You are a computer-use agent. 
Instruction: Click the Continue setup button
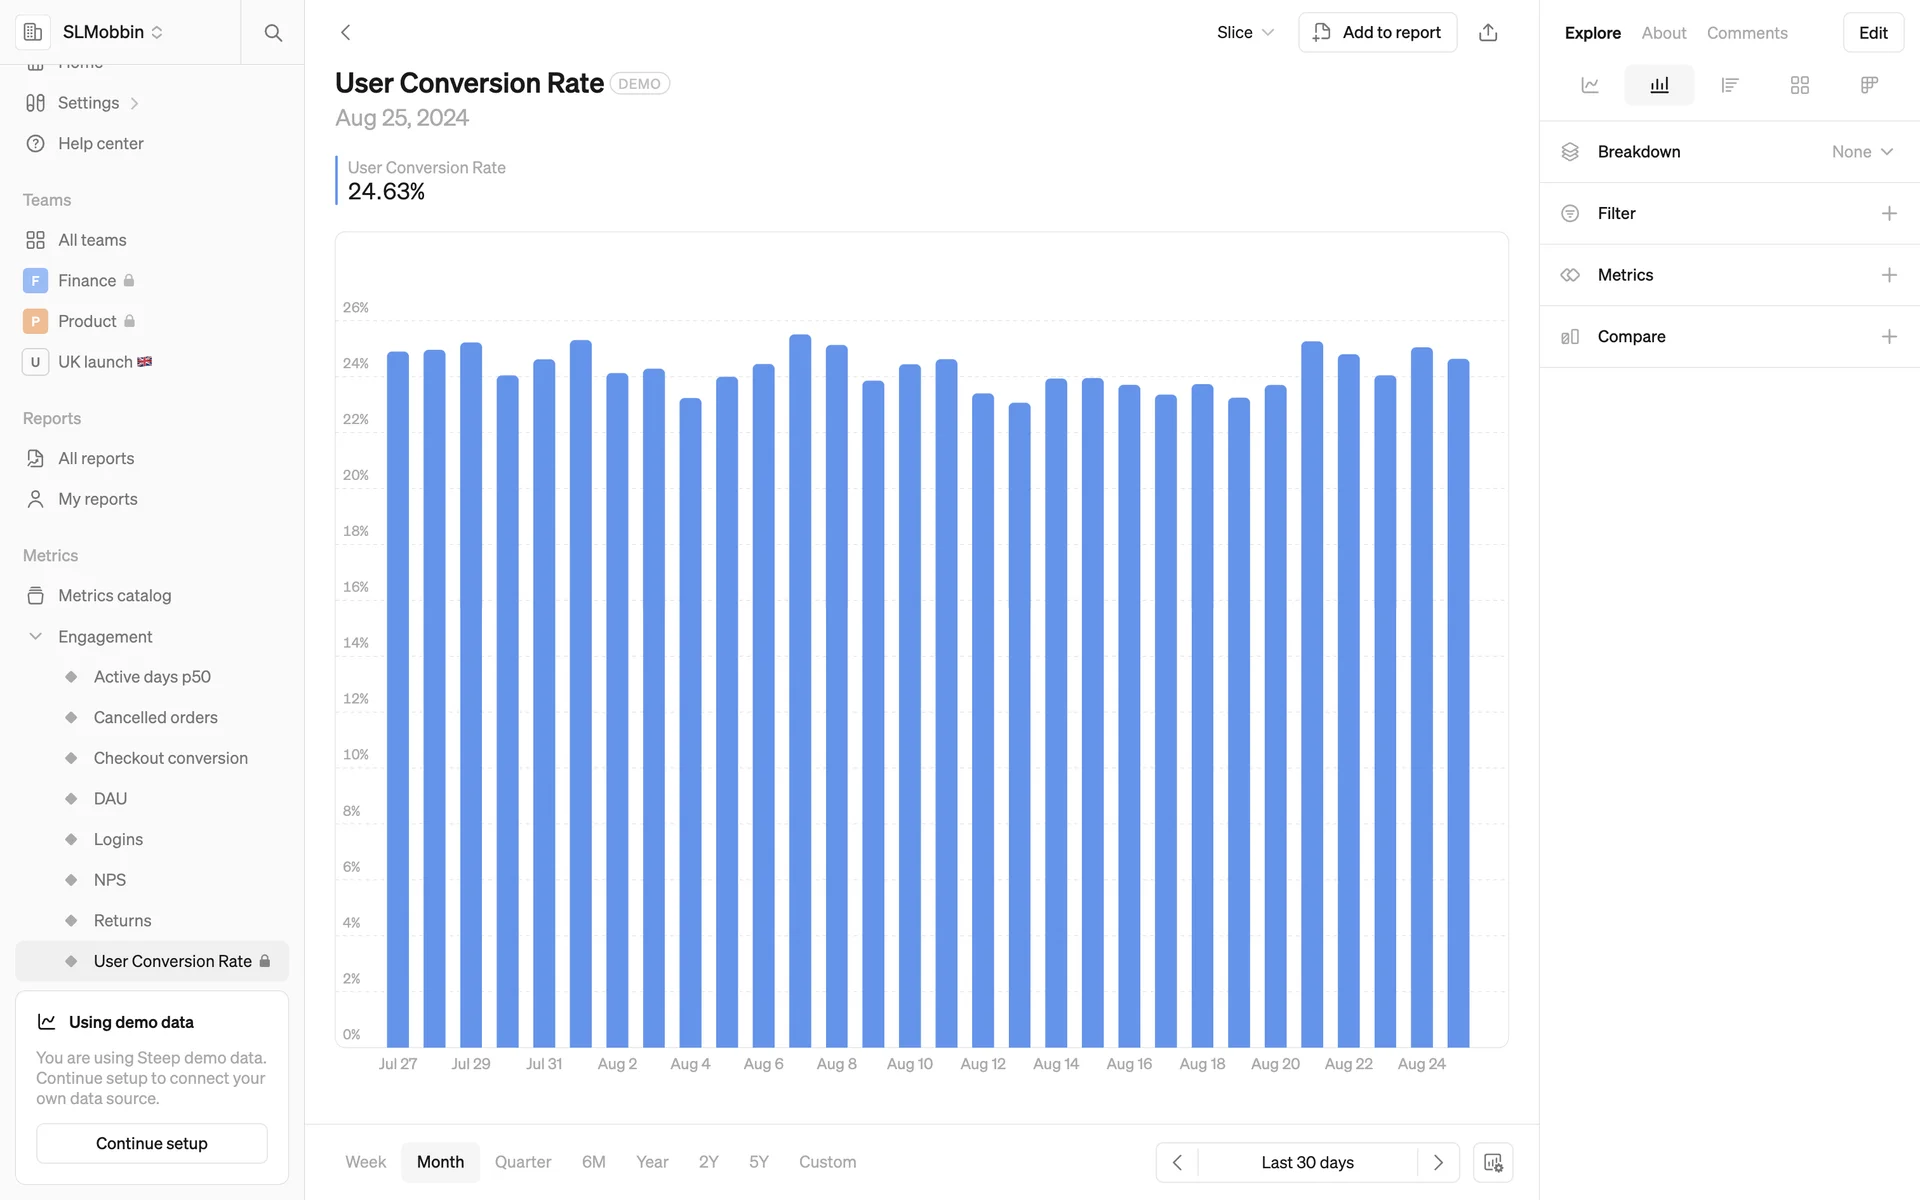[x=152, y=1143]
